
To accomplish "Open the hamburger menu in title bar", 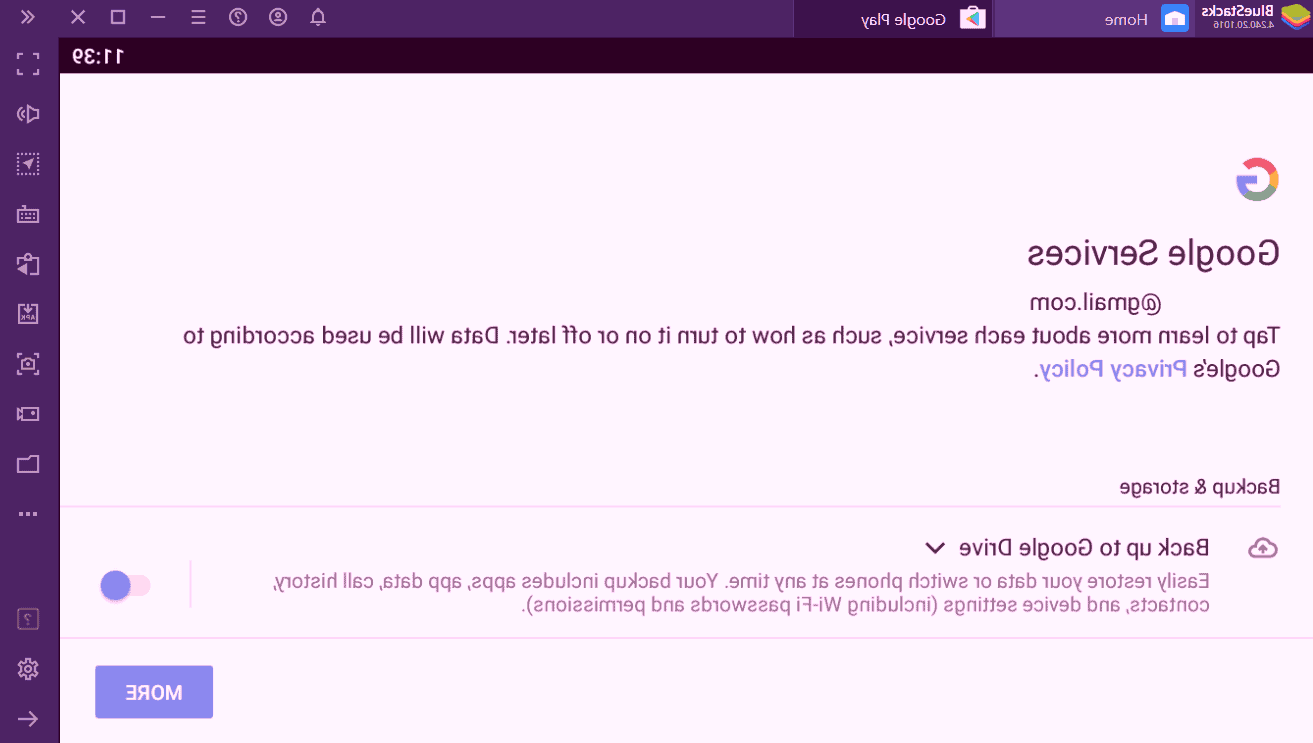I will click(198, 17).
